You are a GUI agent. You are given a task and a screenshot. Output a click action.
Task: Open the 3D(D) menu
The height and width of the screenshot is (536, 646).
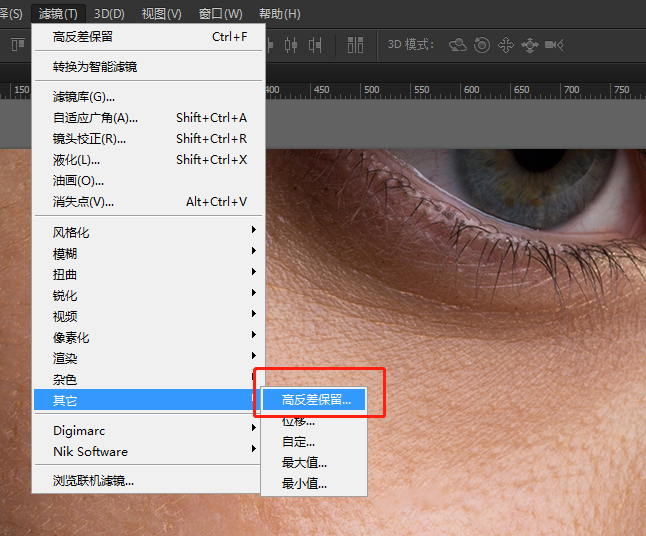(109, 14)
